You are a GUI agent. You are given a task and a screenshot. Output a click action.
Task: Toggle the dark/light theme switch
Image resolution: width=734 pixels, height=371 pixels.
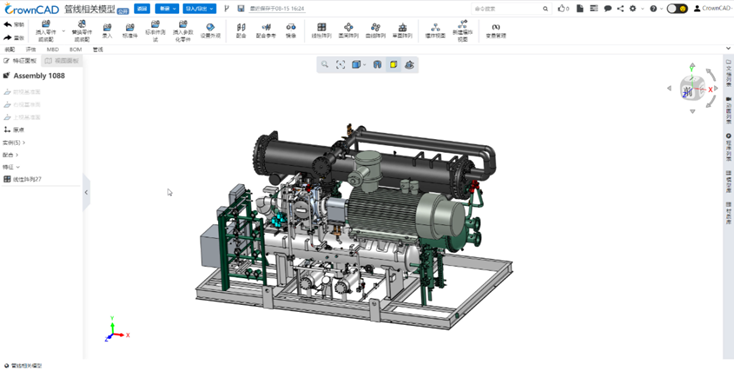pos(677,8)
